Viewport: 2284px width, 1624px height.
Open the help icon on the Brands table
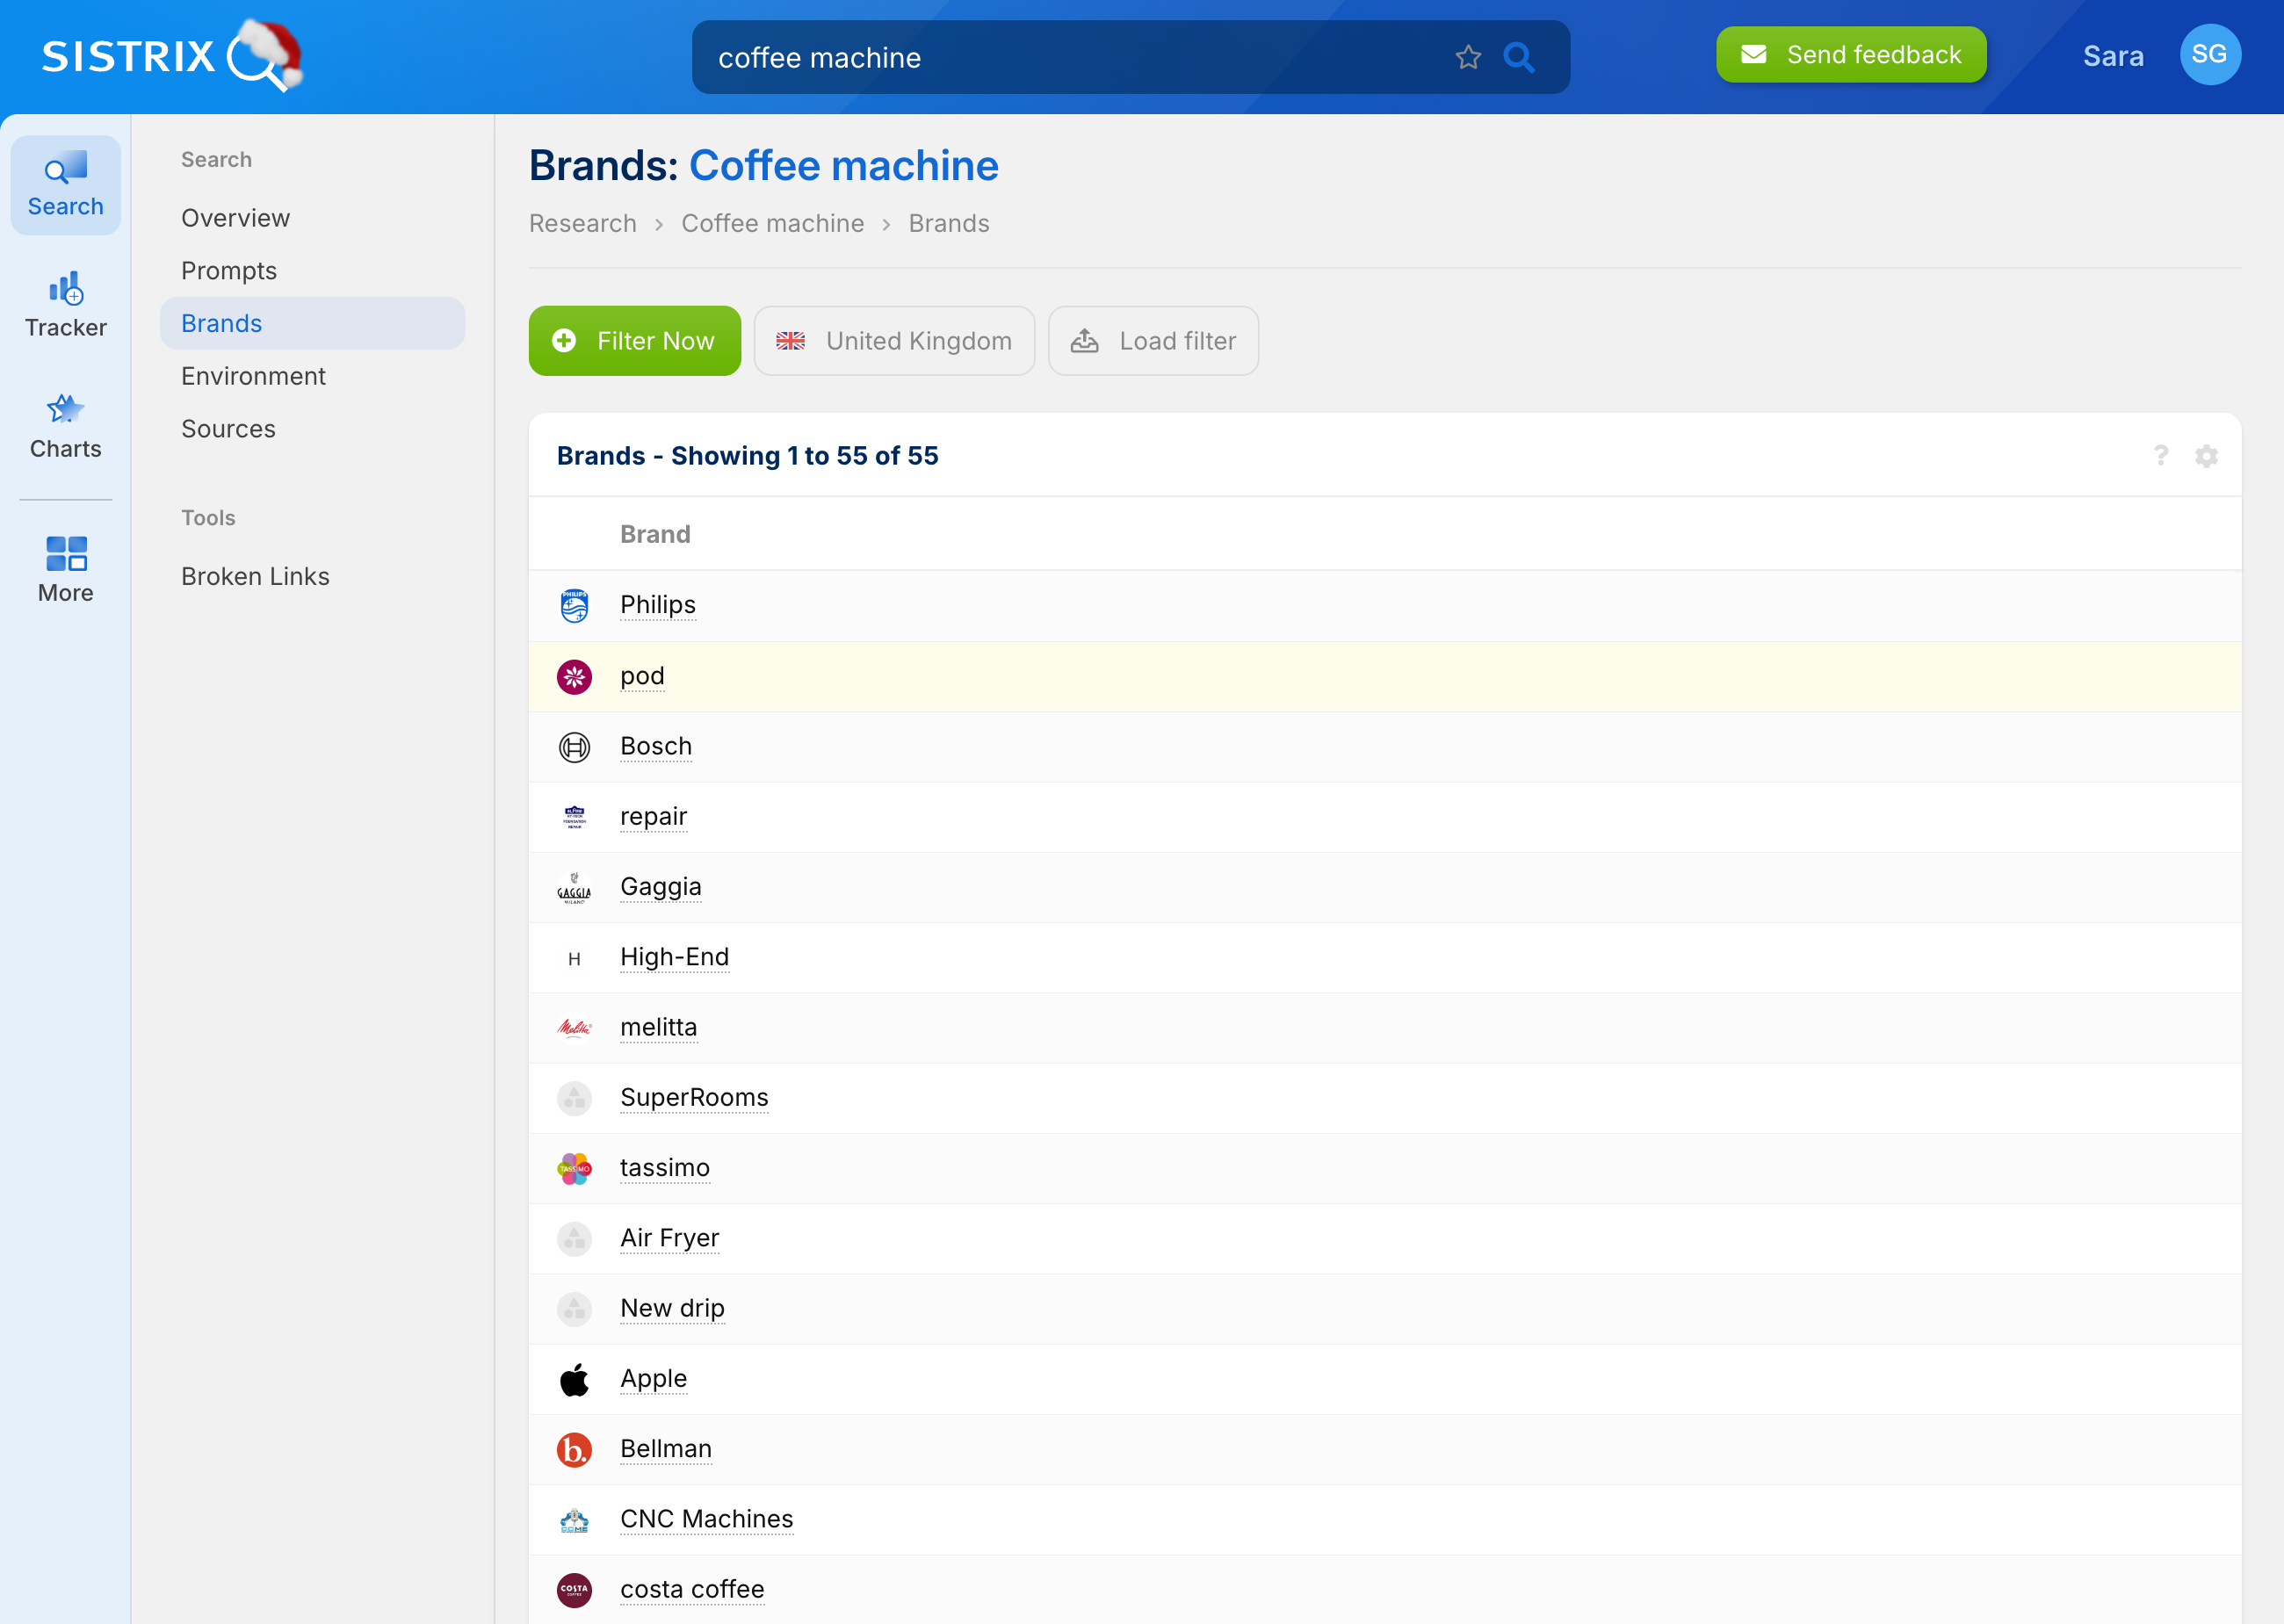[2162, 455]
